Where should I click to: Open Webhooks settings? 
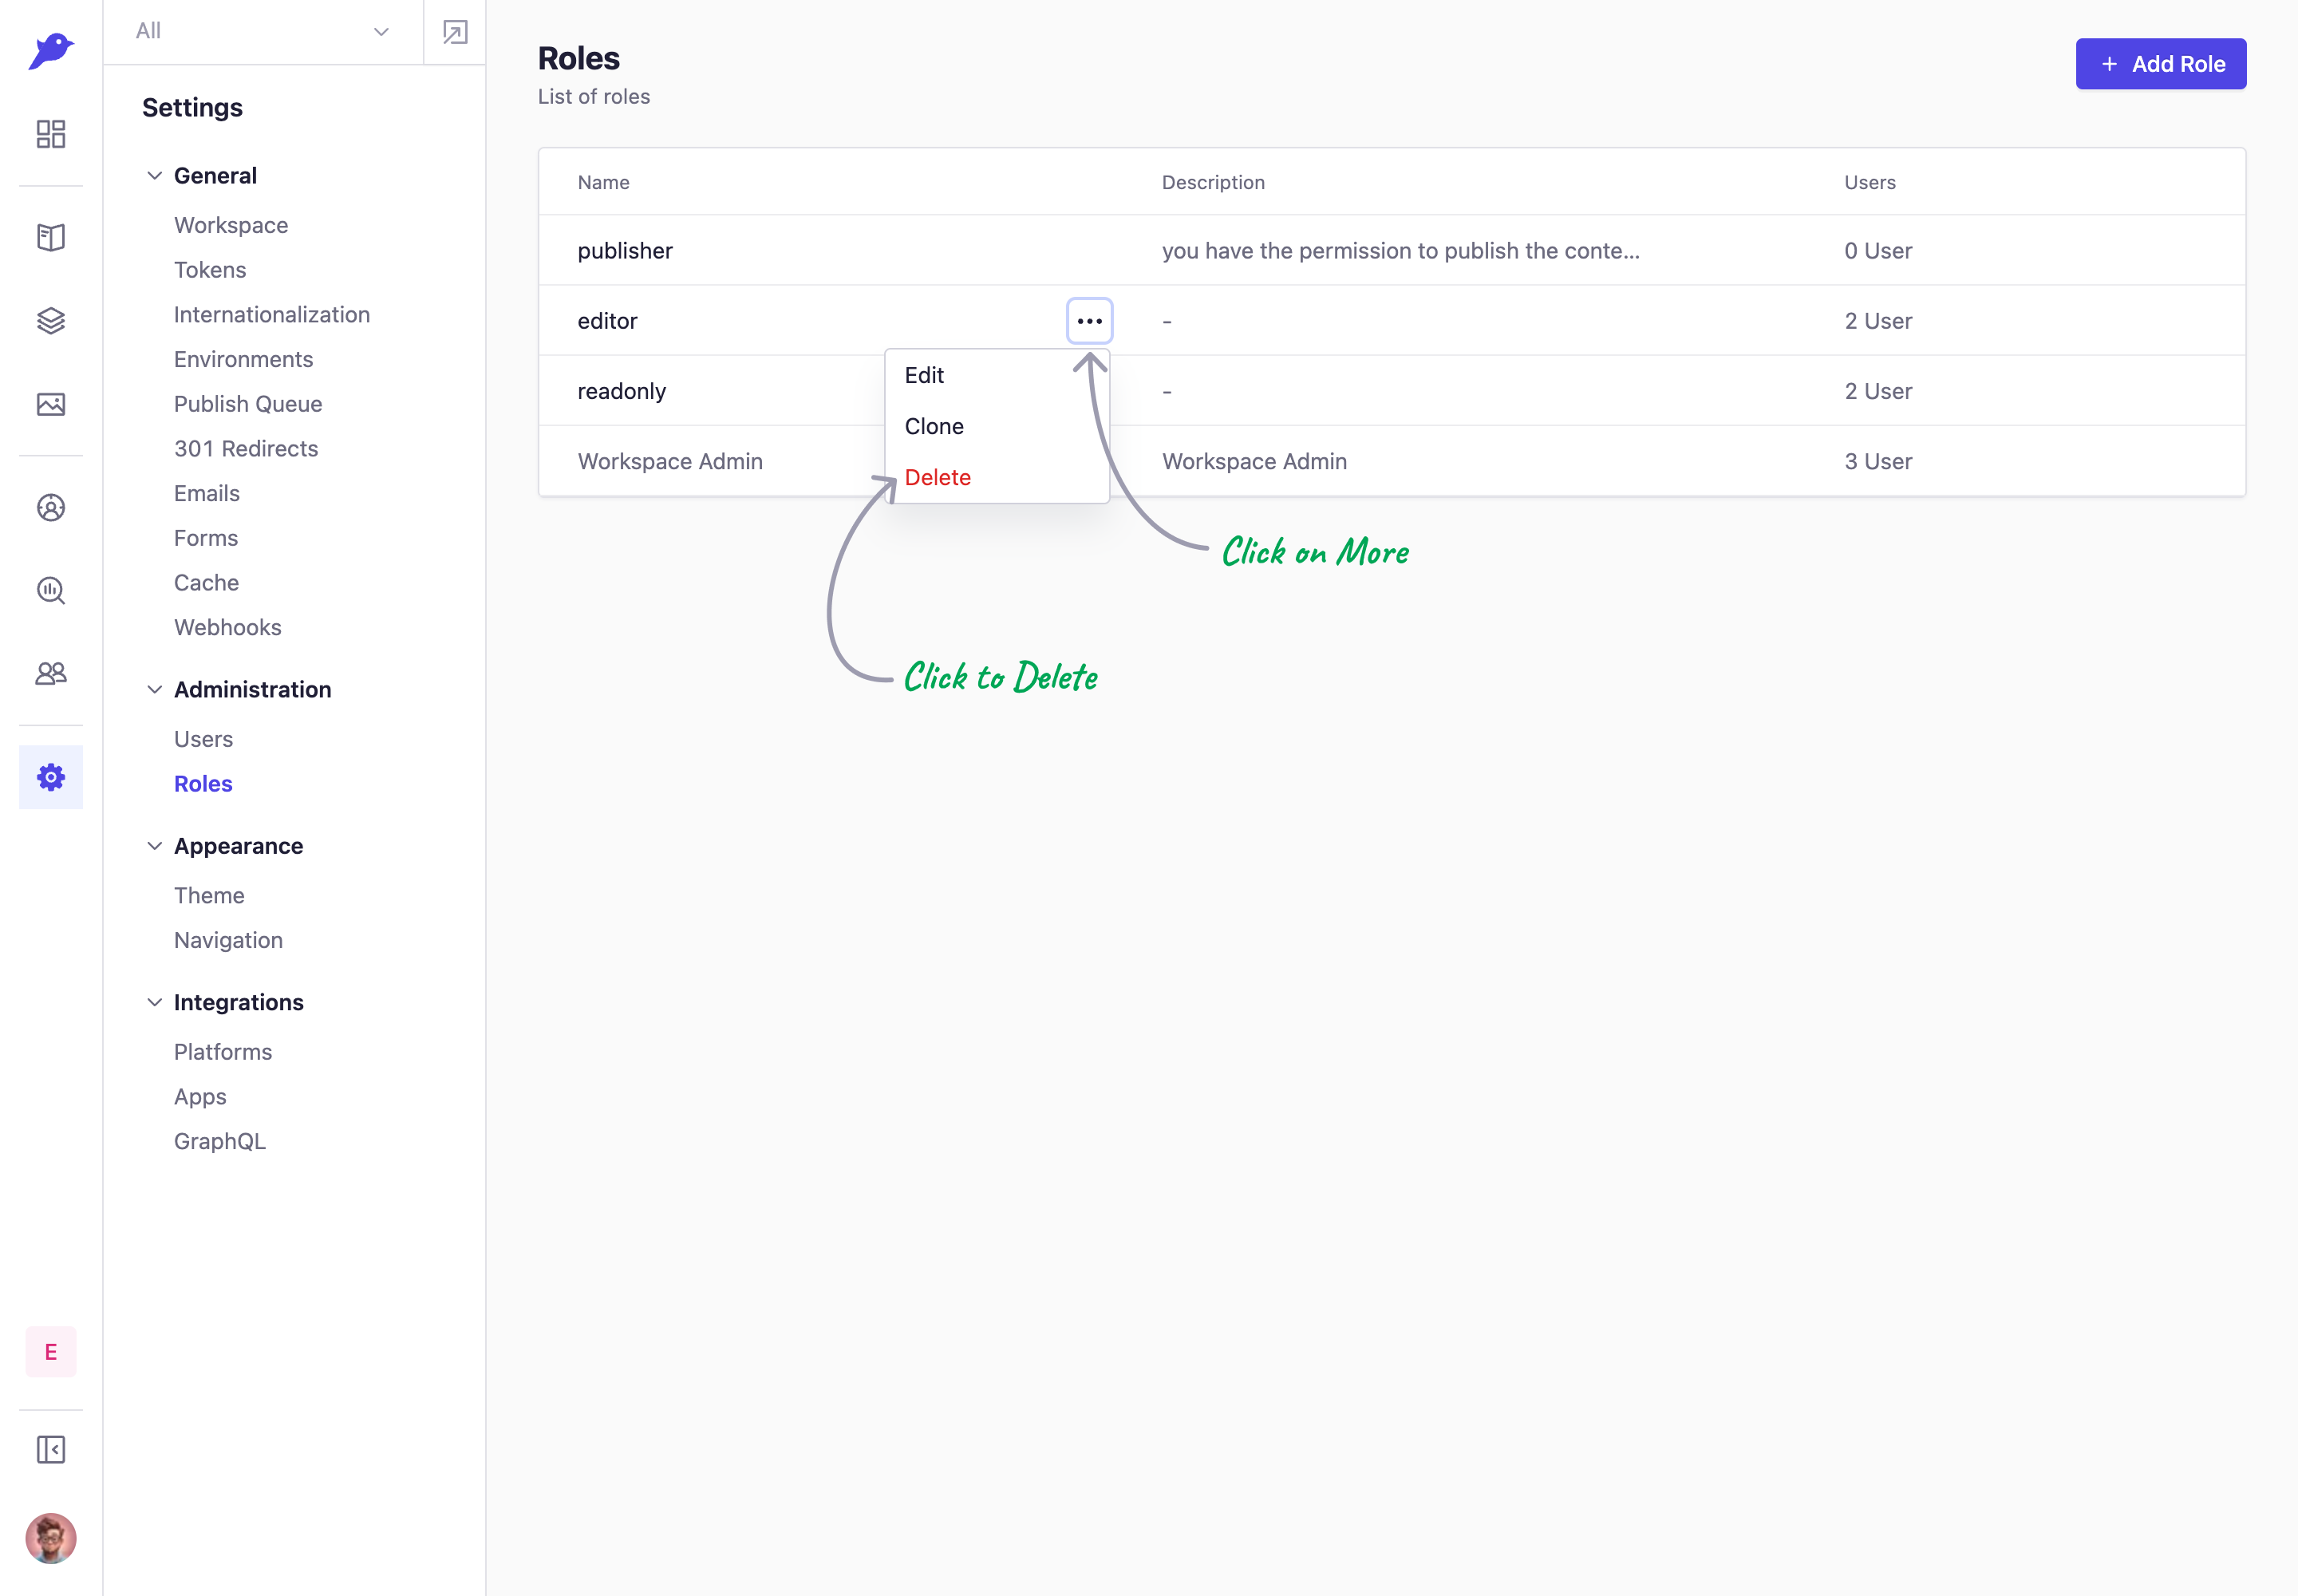pos(228,627)
